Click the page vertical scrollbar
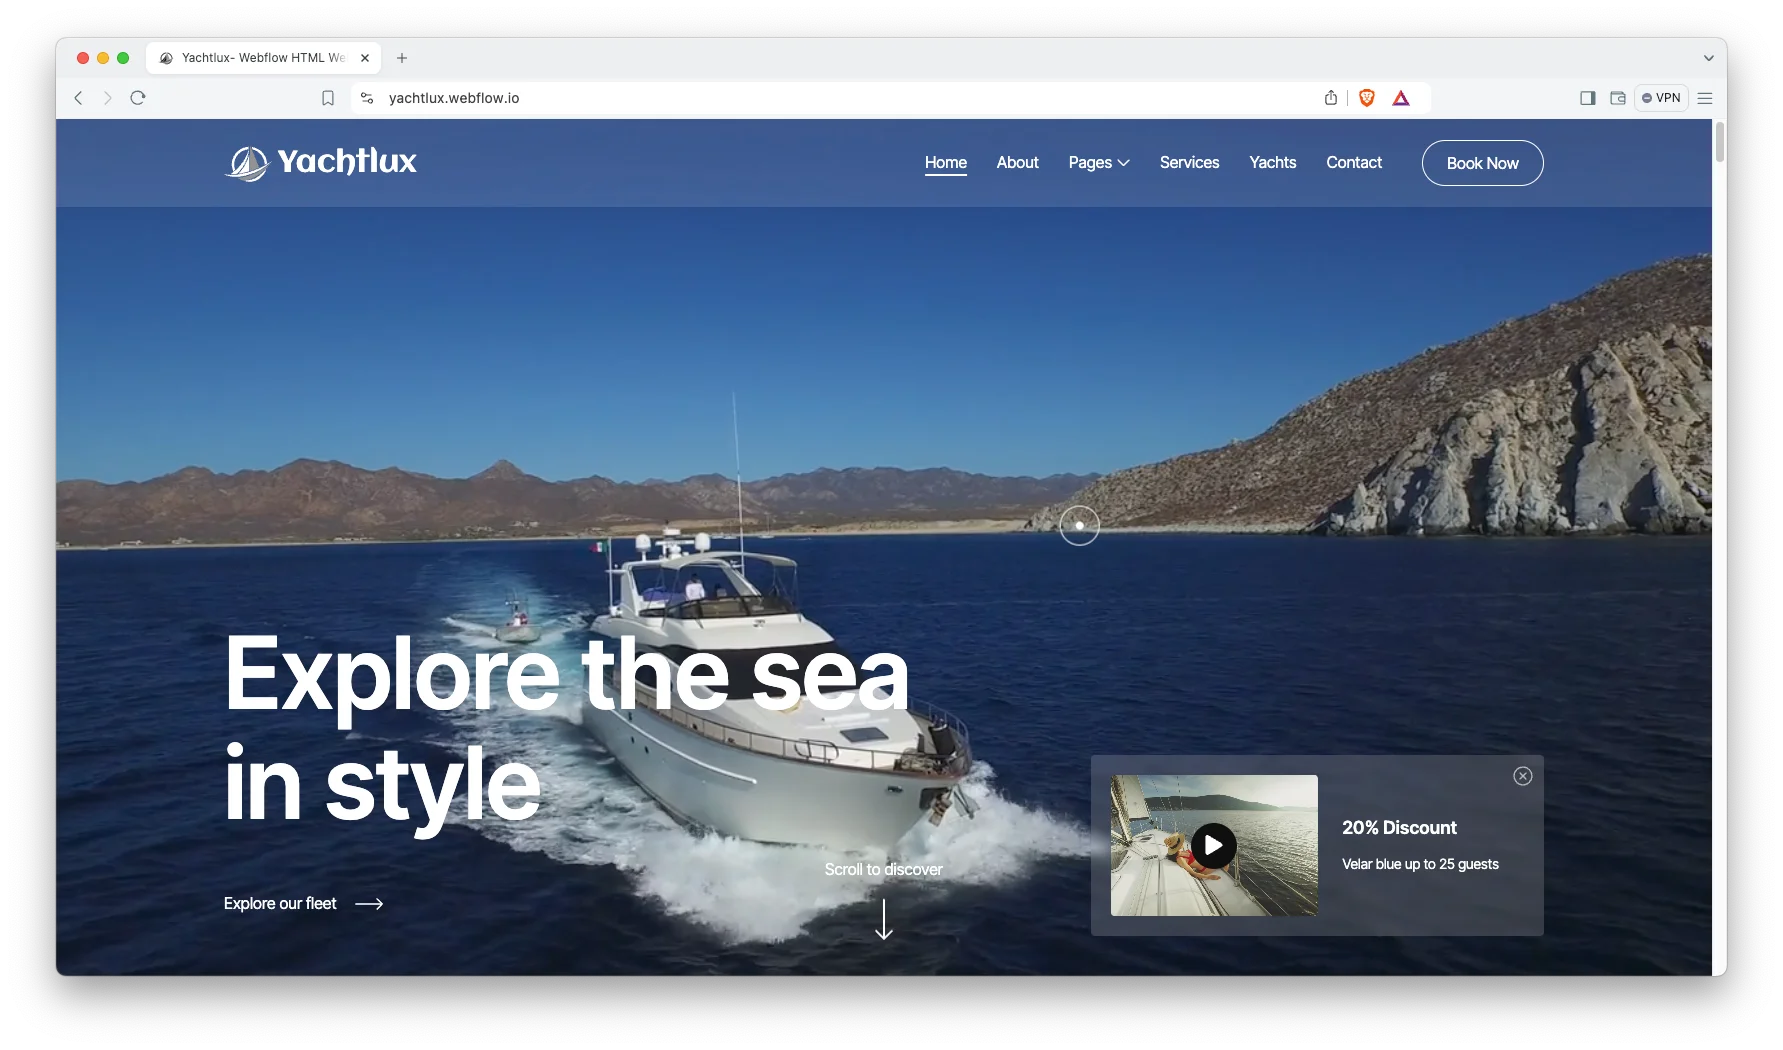The width and height of the screenshot is (1783, 1050). (1719, 142)
